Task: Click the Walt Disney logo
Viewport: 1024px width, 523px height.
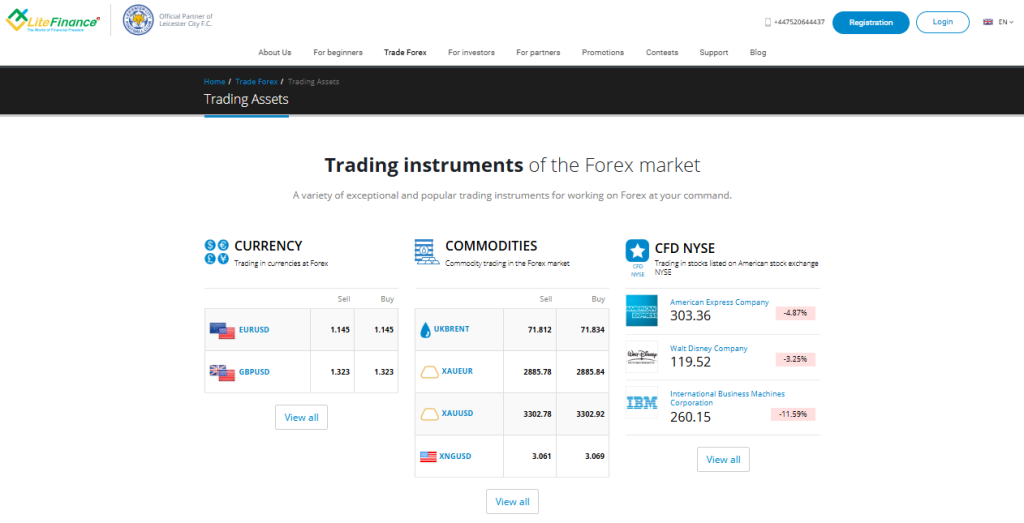Action: (641, 357)
